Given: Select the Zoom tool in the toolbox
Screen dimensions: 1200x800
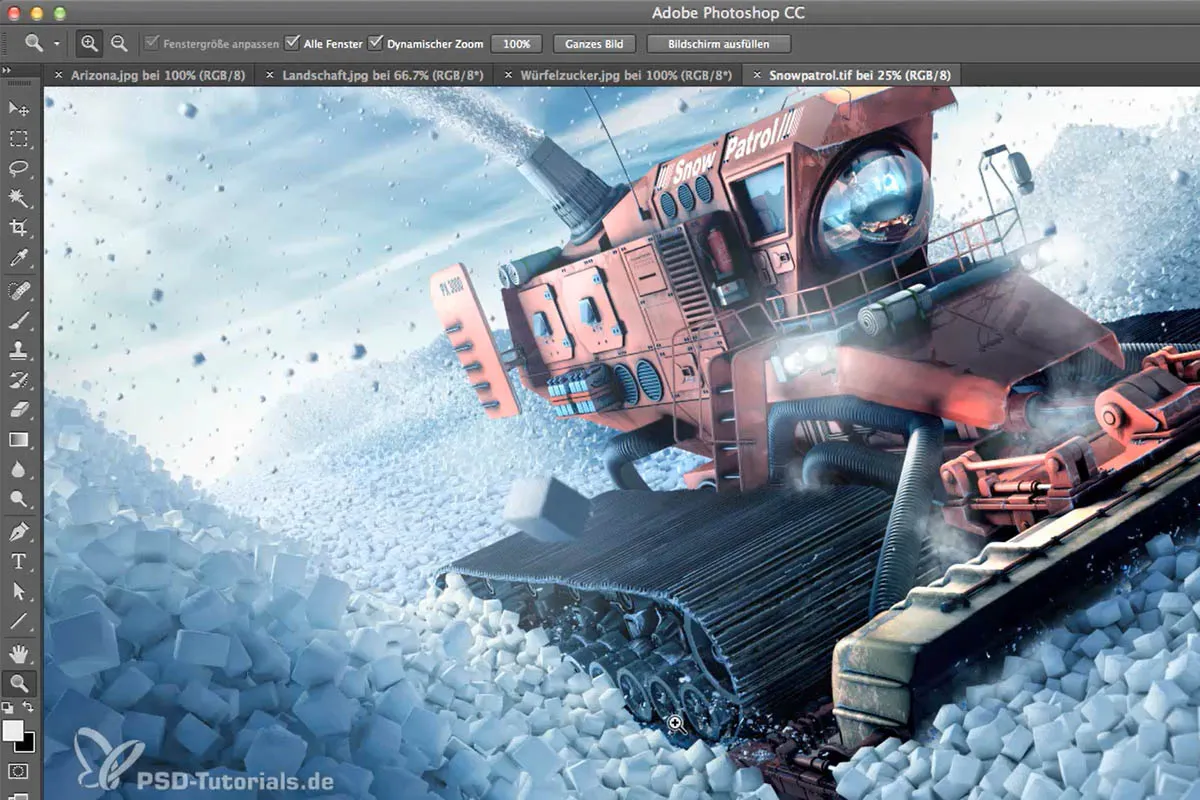Looking at the screenshot, I should [19, 683].
